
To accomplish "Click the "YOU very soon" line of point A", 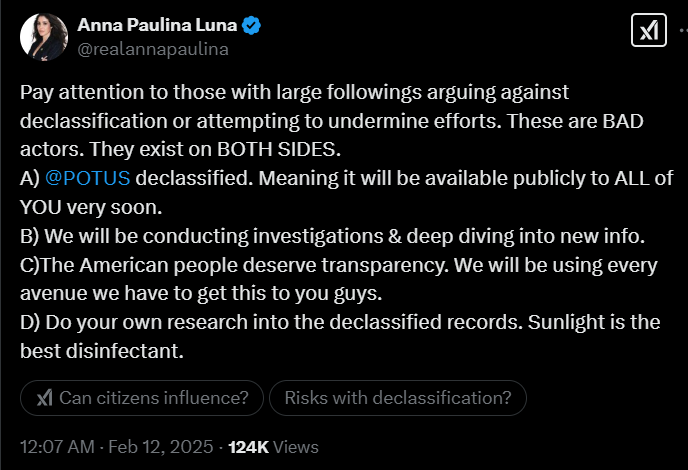I will 90,209.
